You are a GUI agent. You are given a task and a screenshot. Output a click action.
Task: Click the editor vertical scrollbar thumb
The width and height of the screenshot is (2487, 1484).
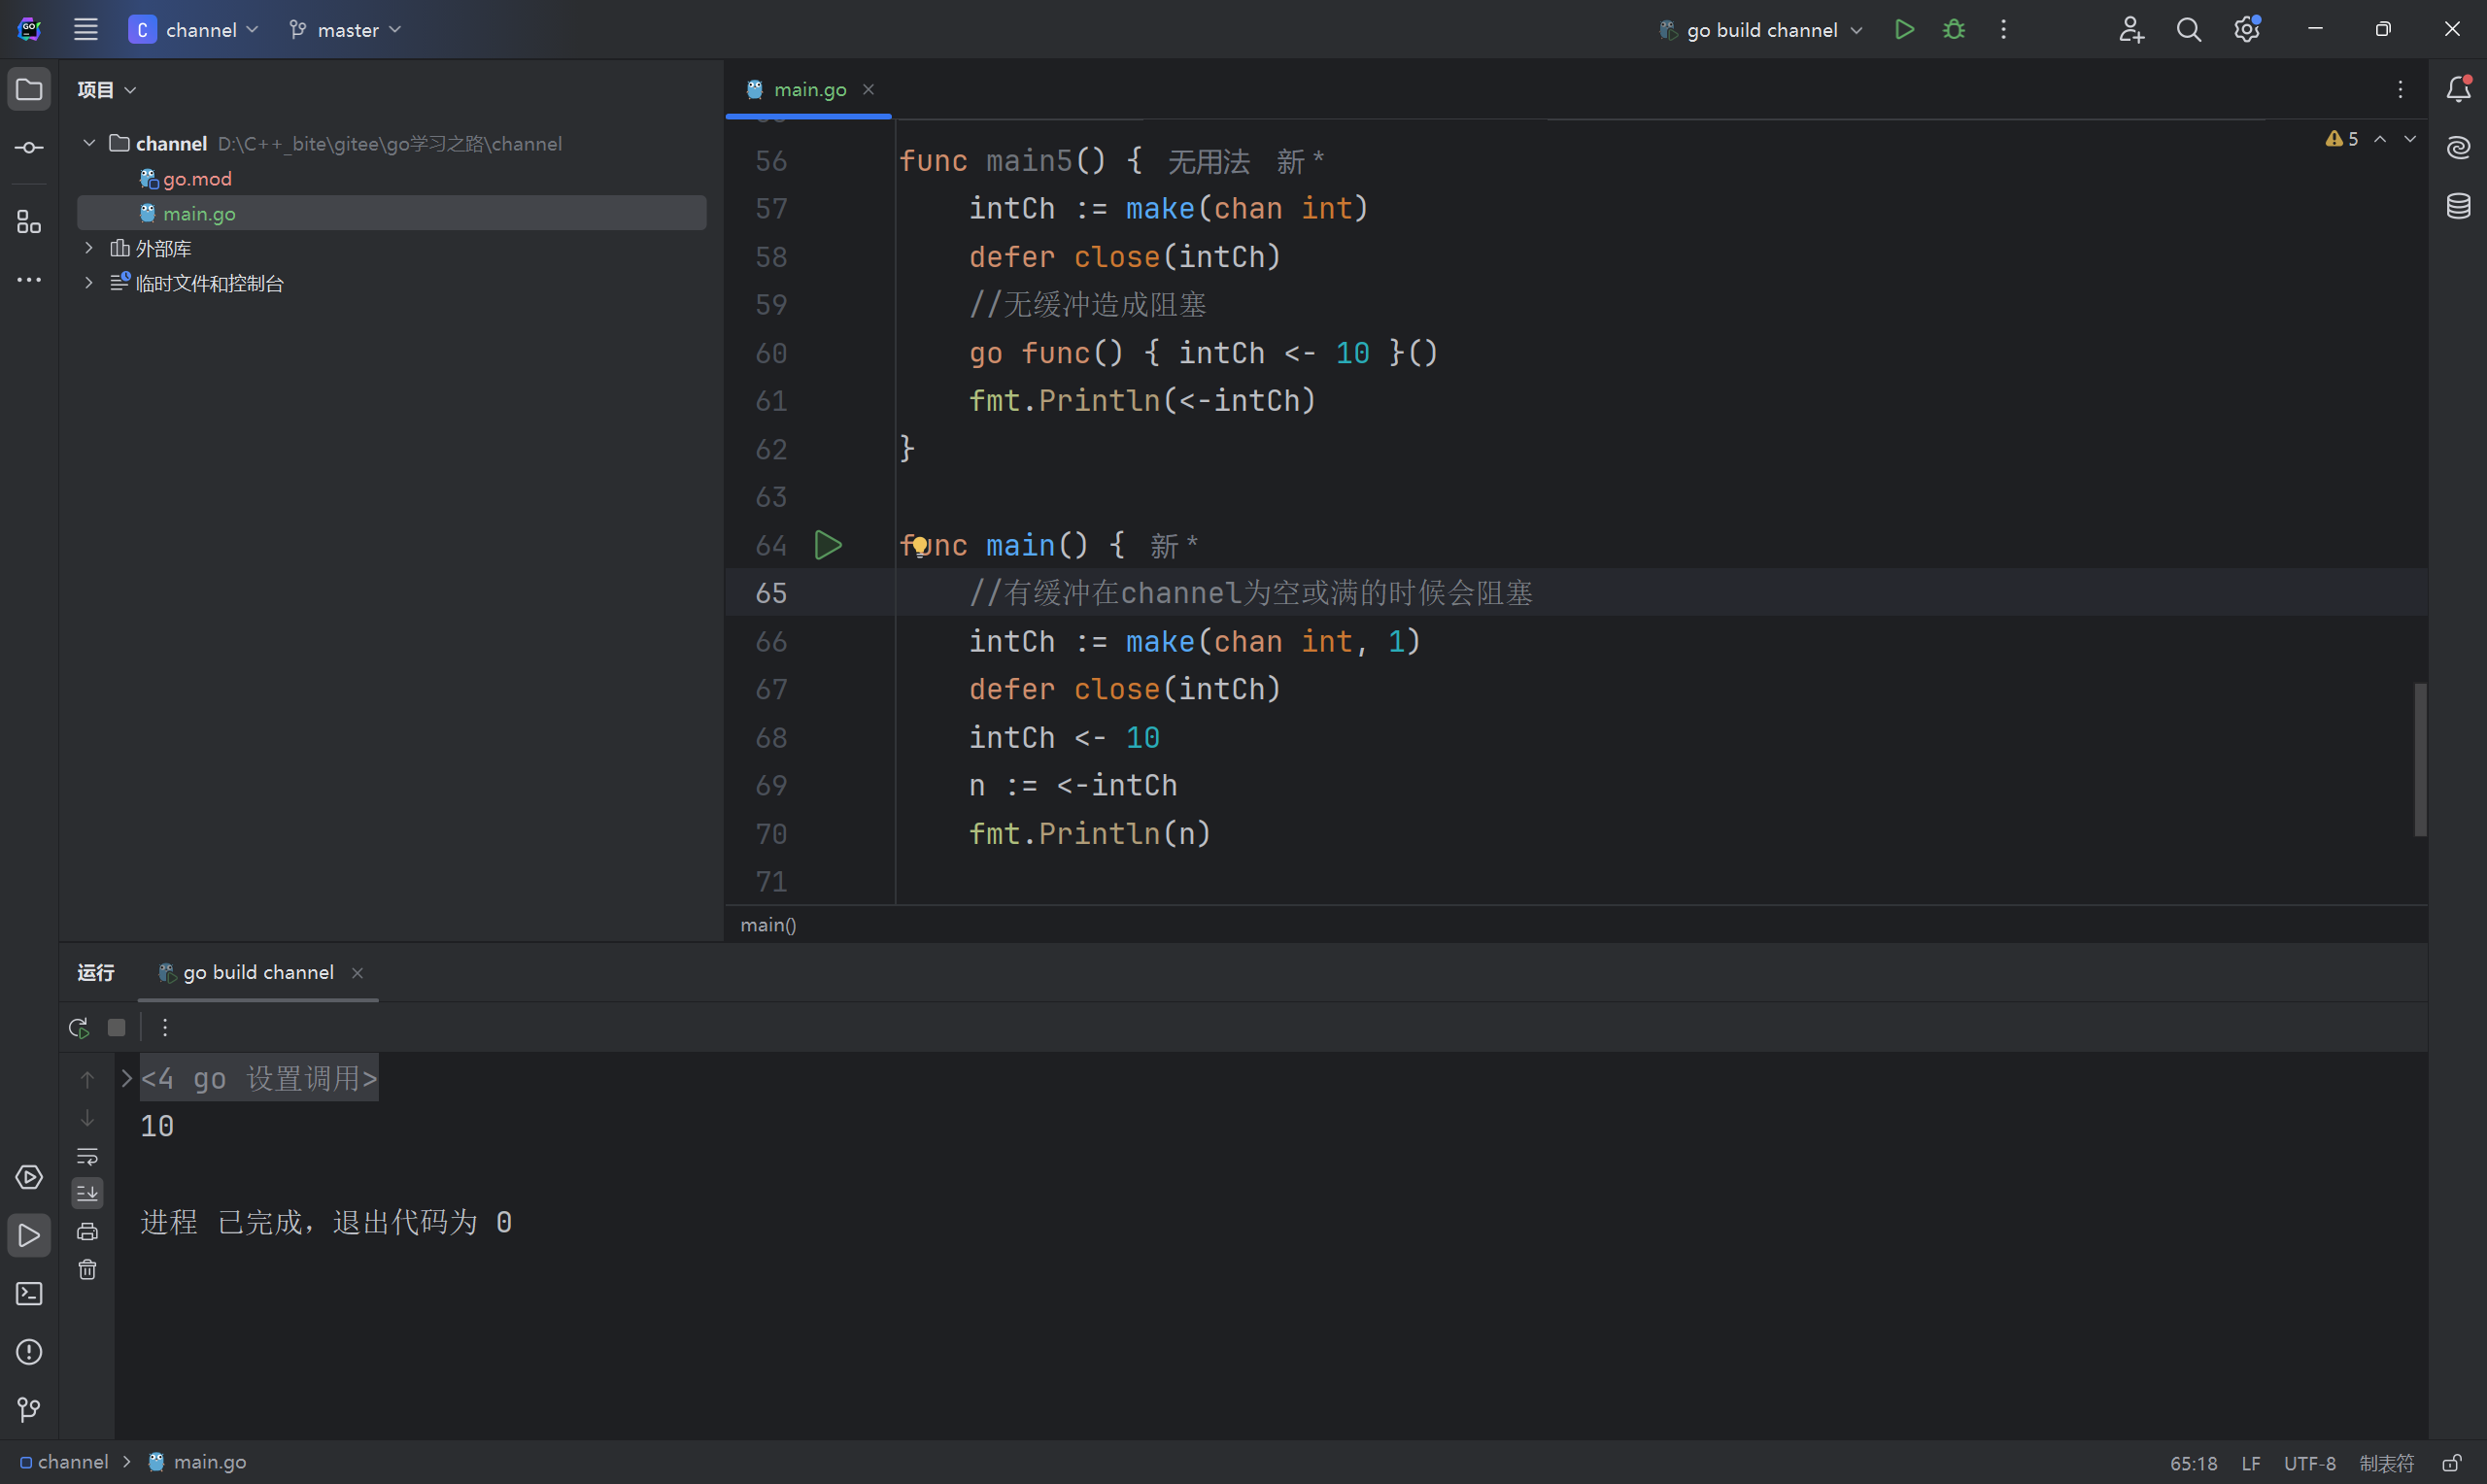pos(2420,759)
